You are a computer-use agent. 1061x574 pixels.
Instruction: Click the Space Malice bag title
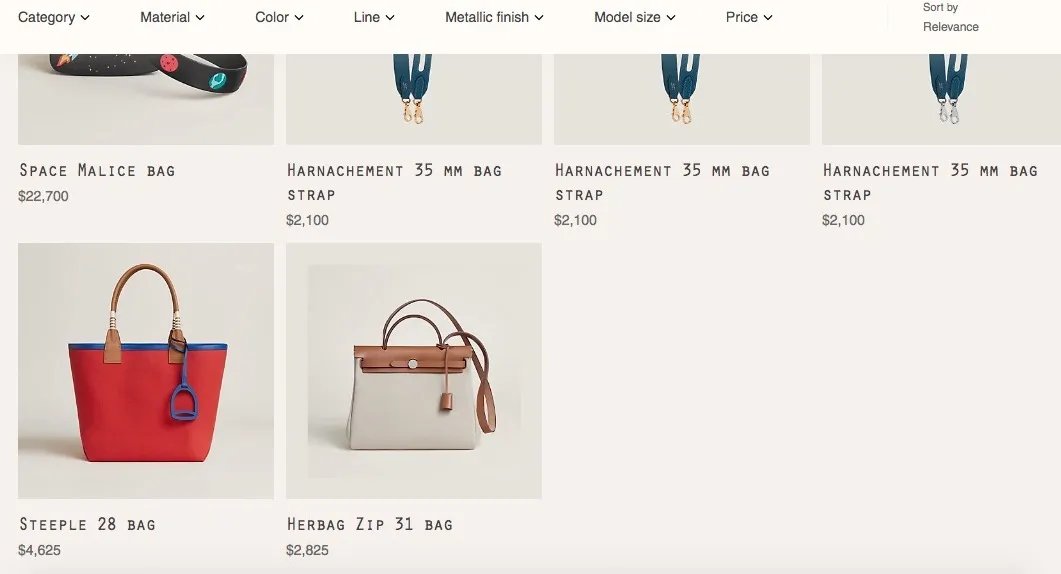[97, 171]
